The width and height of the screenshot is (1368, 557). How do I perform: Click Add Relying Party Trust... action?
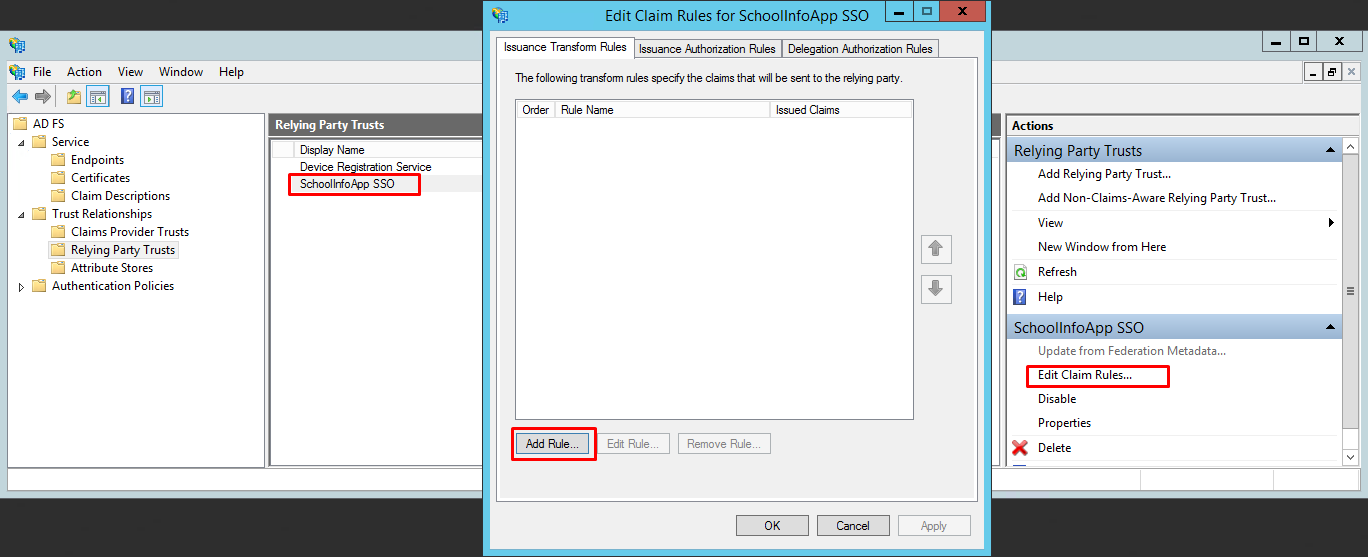1104,174
